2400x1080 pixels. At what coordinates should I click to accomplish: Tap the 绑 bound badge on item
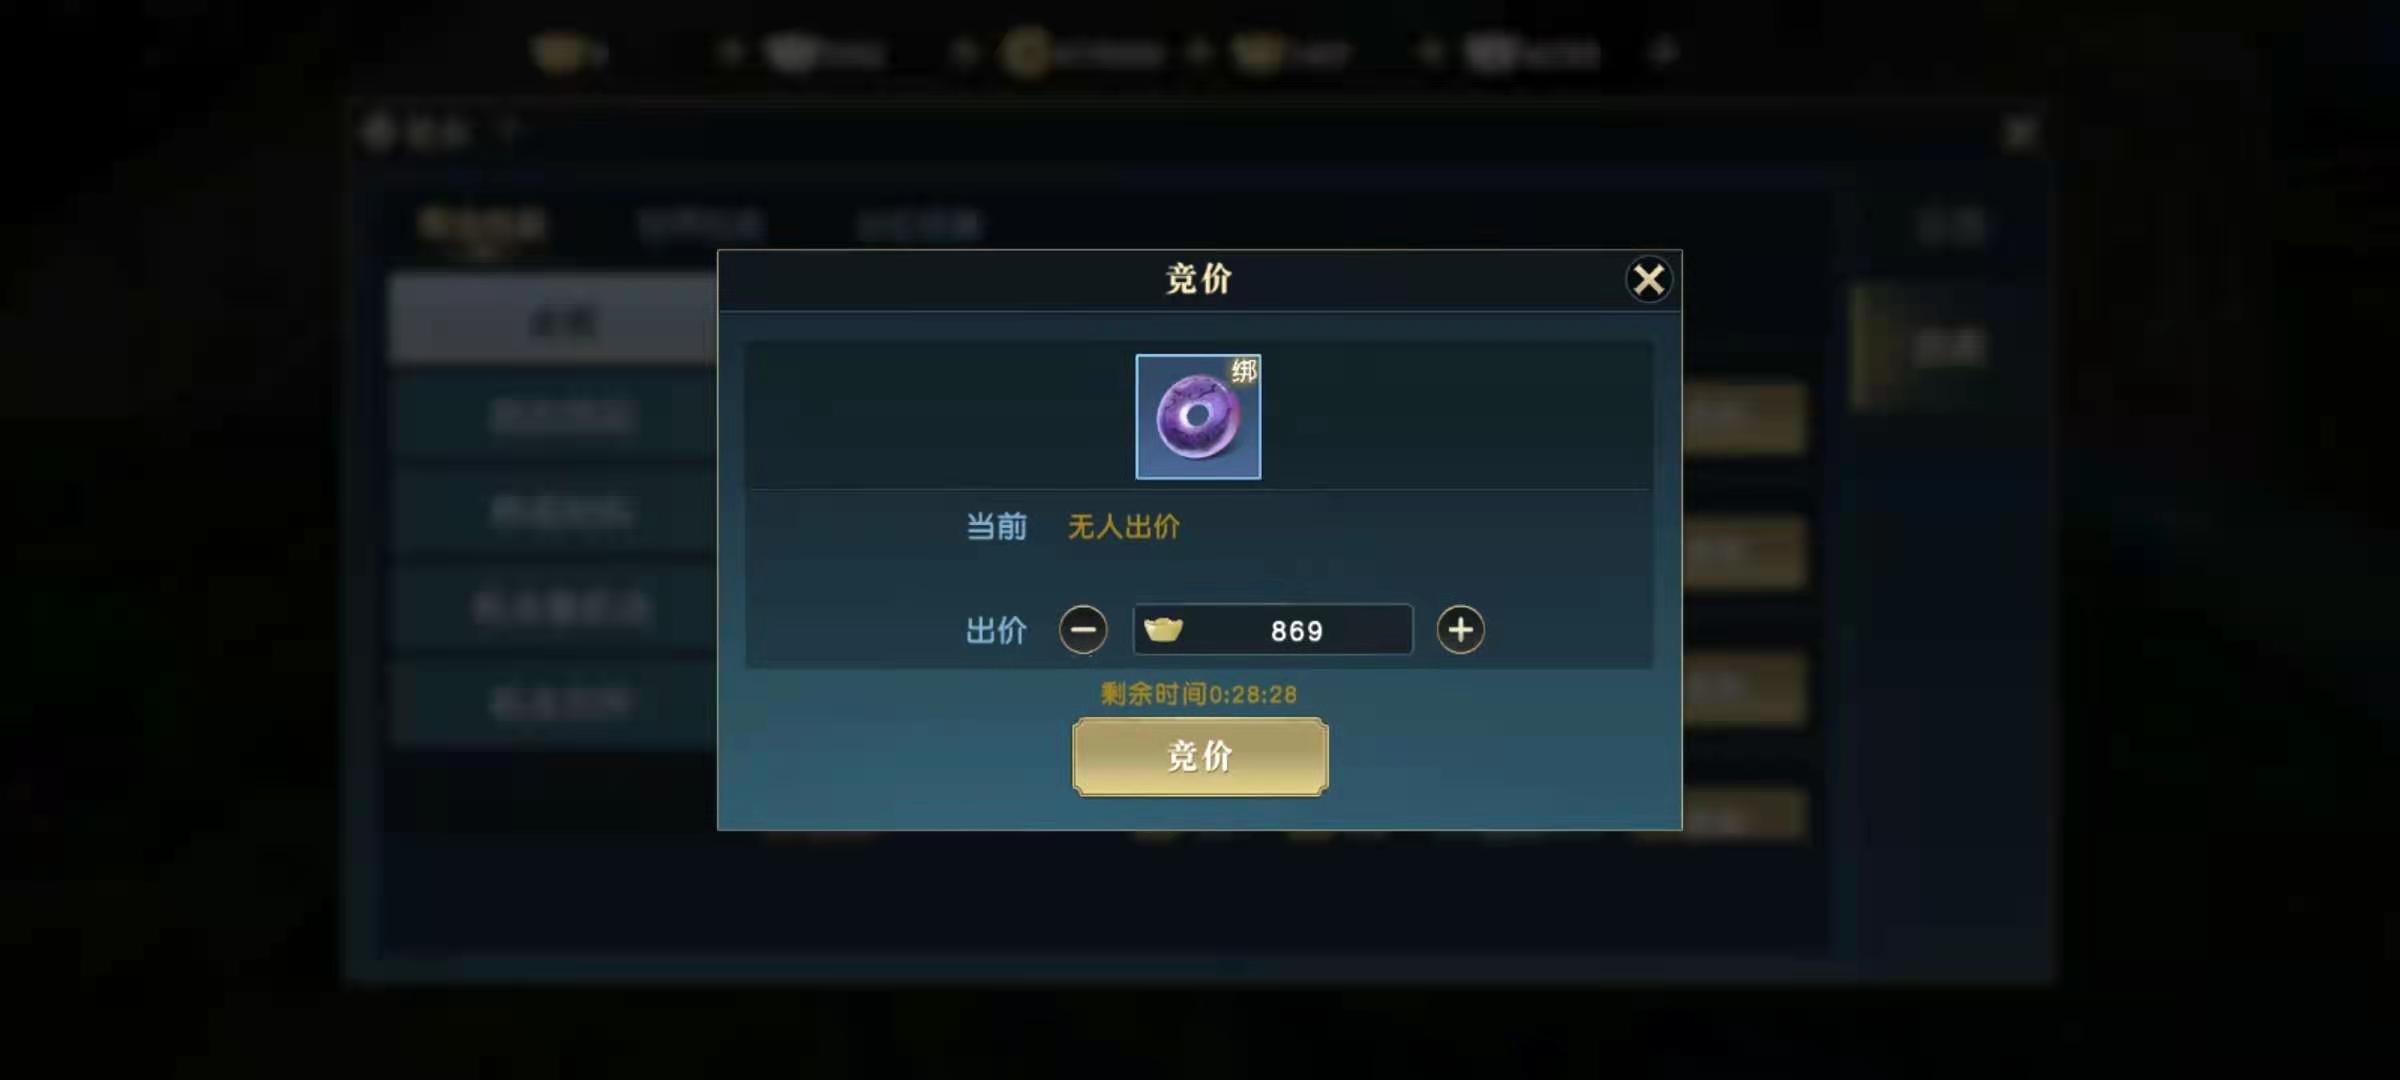(x=1244, y=371)
